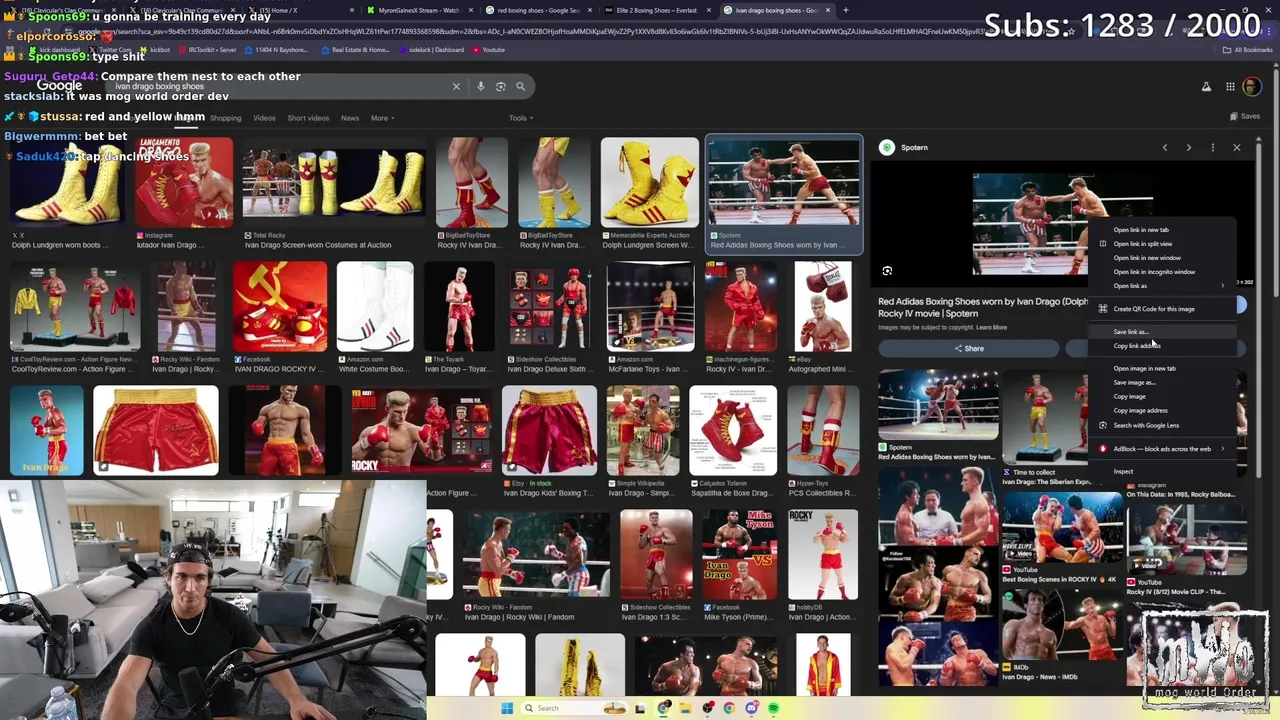Open a new browser tab
1280x720 pixels.
[x=846, y=10]
